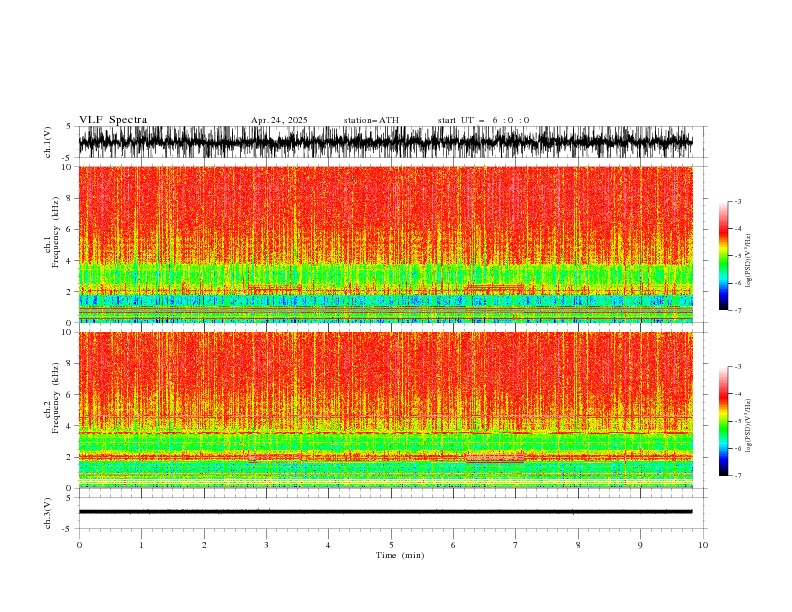Click the ch.1 frequency tick "4"
This screenshot has width=792, height=612.
tap(69, 261)
